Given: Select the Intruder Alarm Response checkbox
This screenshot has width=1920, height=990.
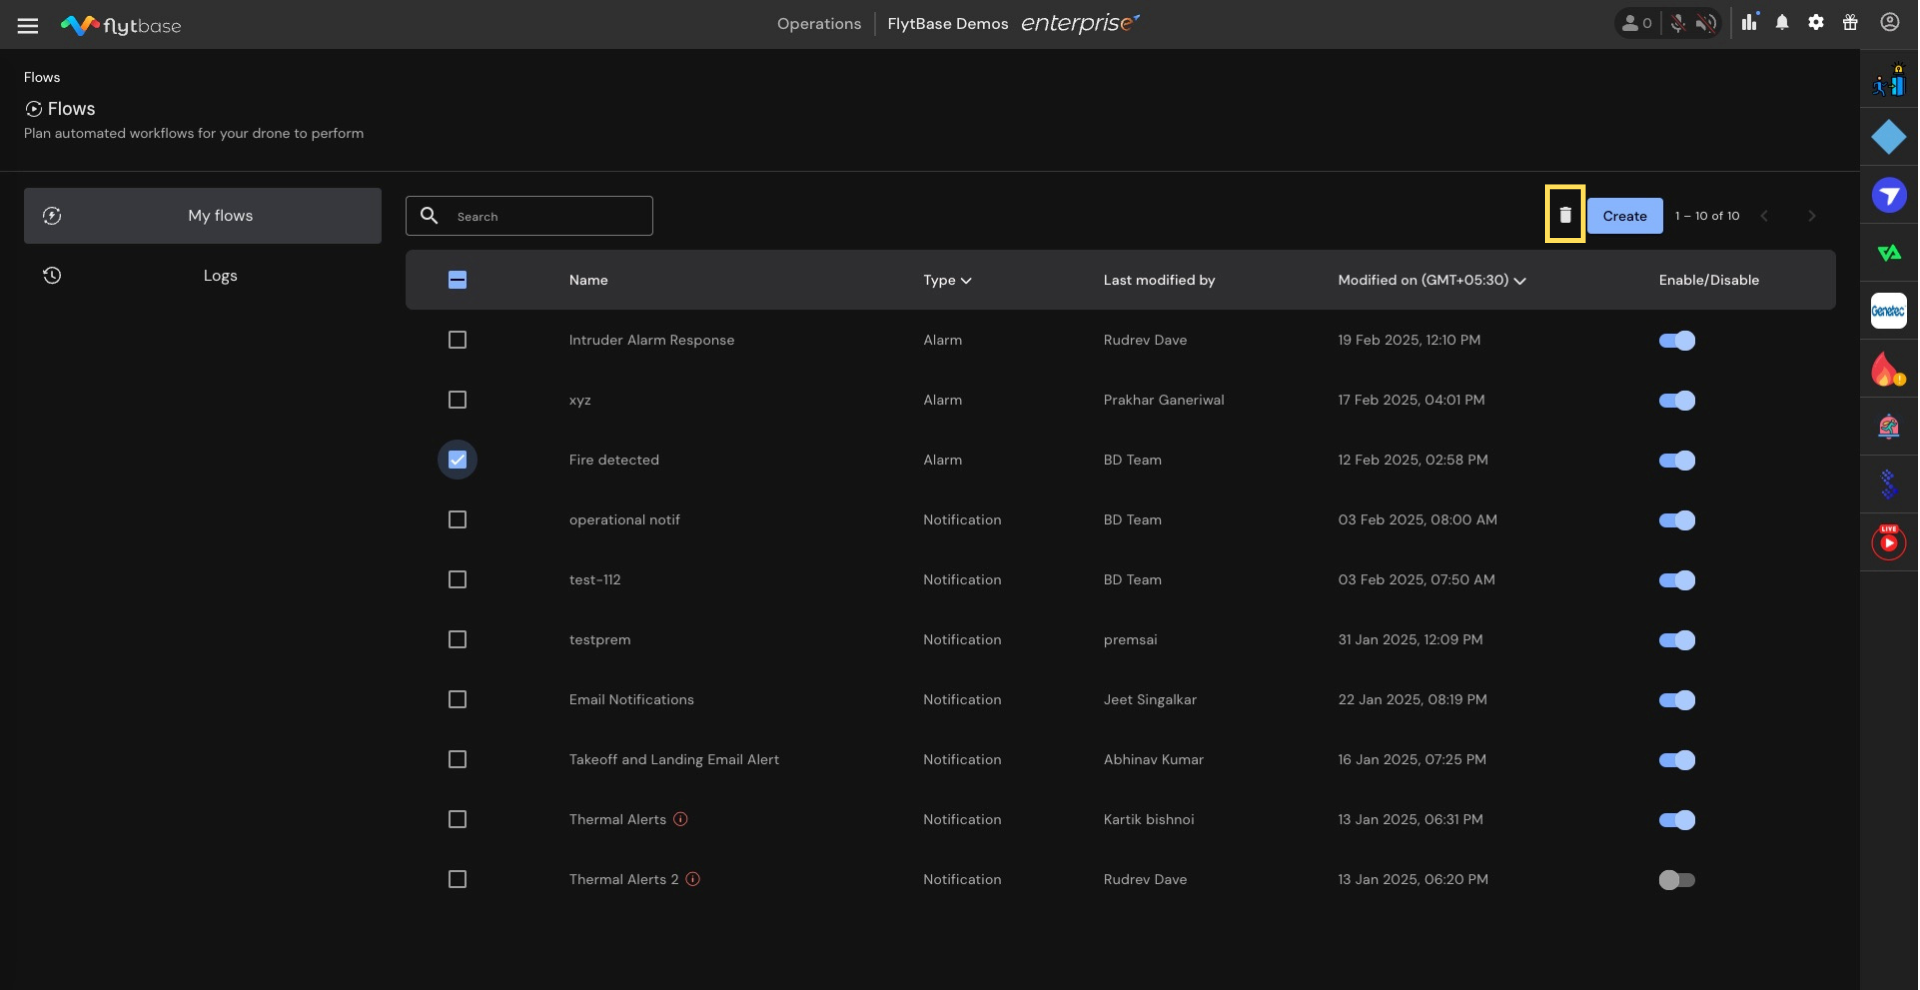Looking at the screenshot, I should point(457,340).
